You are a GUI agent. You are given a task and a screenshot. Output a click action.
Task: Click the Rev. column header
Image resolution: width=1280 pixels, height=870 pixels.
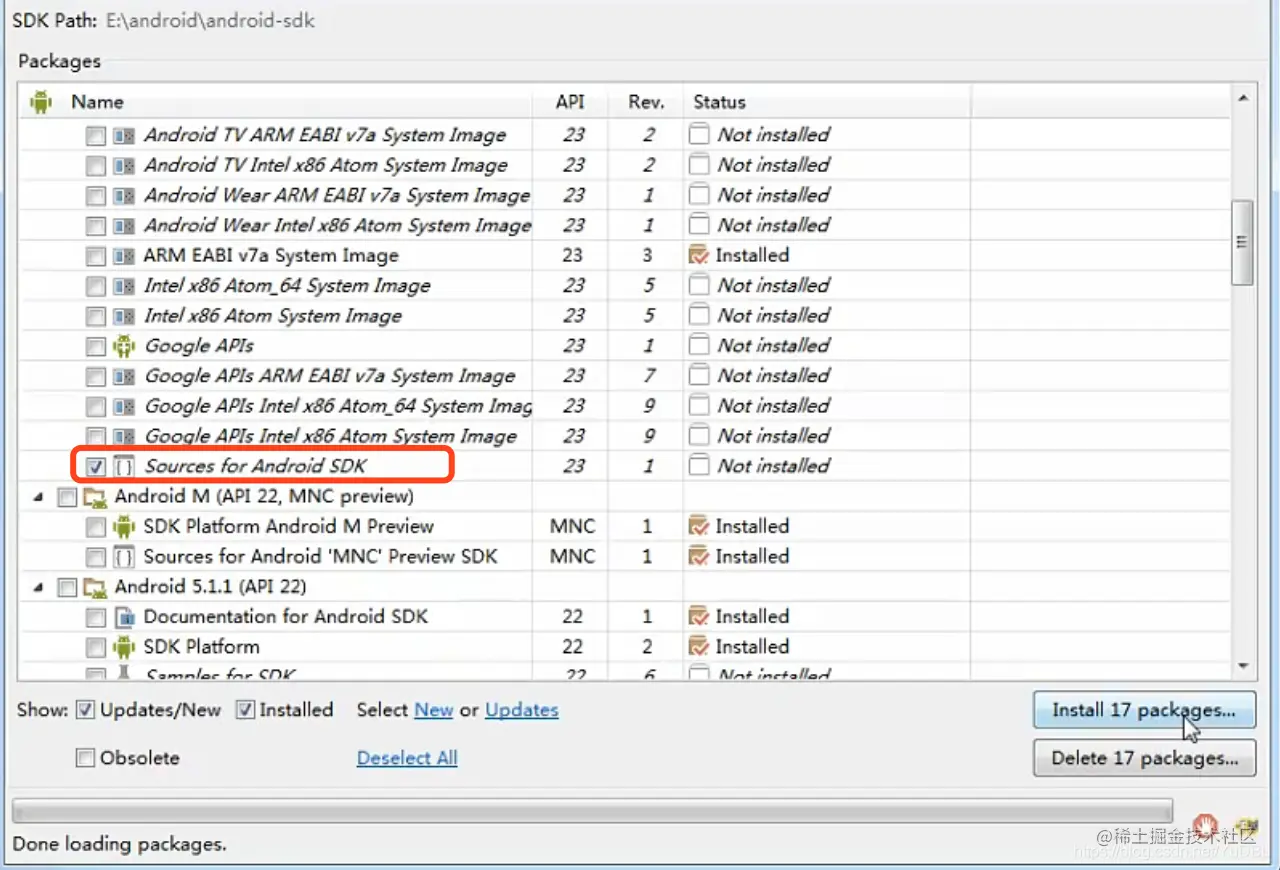646,102
